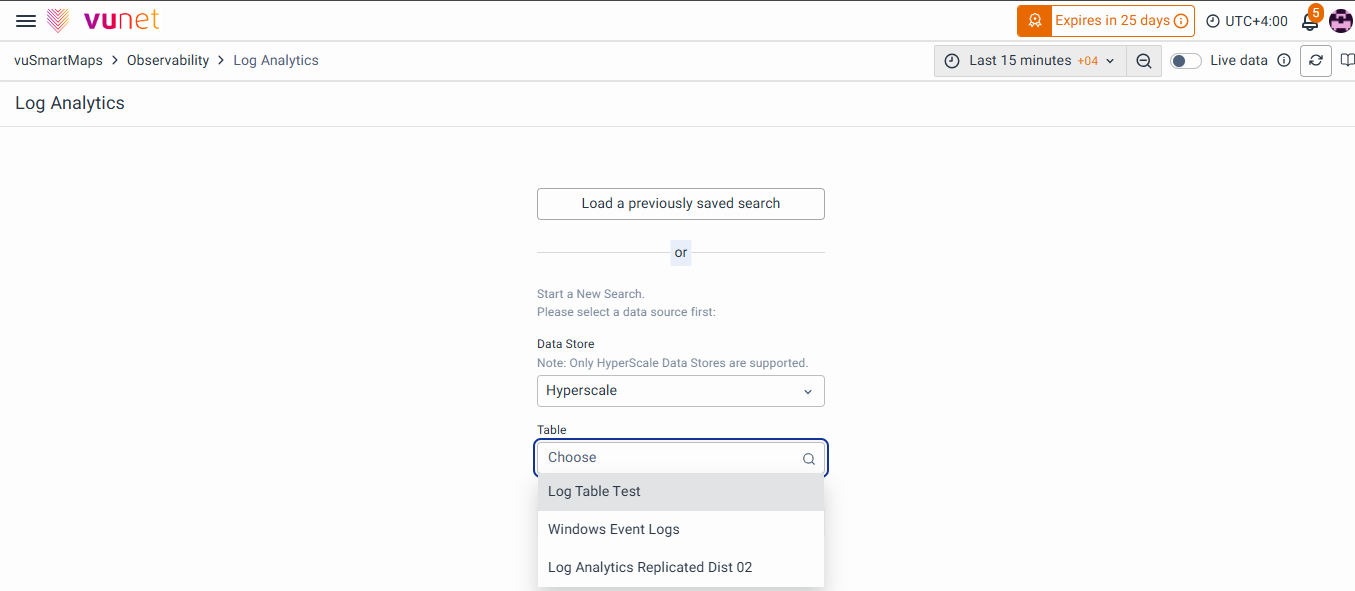Image resolution: width=1355 pixels, height=591 pixels.
Task: Click the zoom out time range icon
Action: point(1144,61)
